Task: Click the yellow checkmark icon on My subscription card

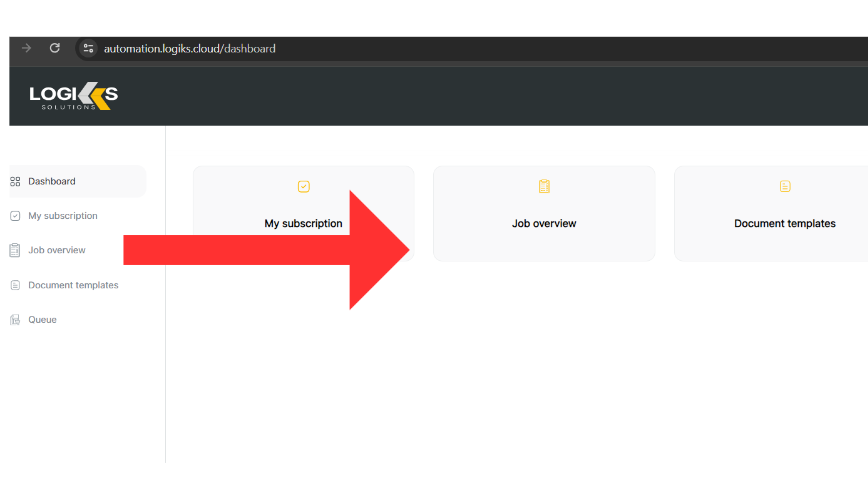Action: point(304,186)
